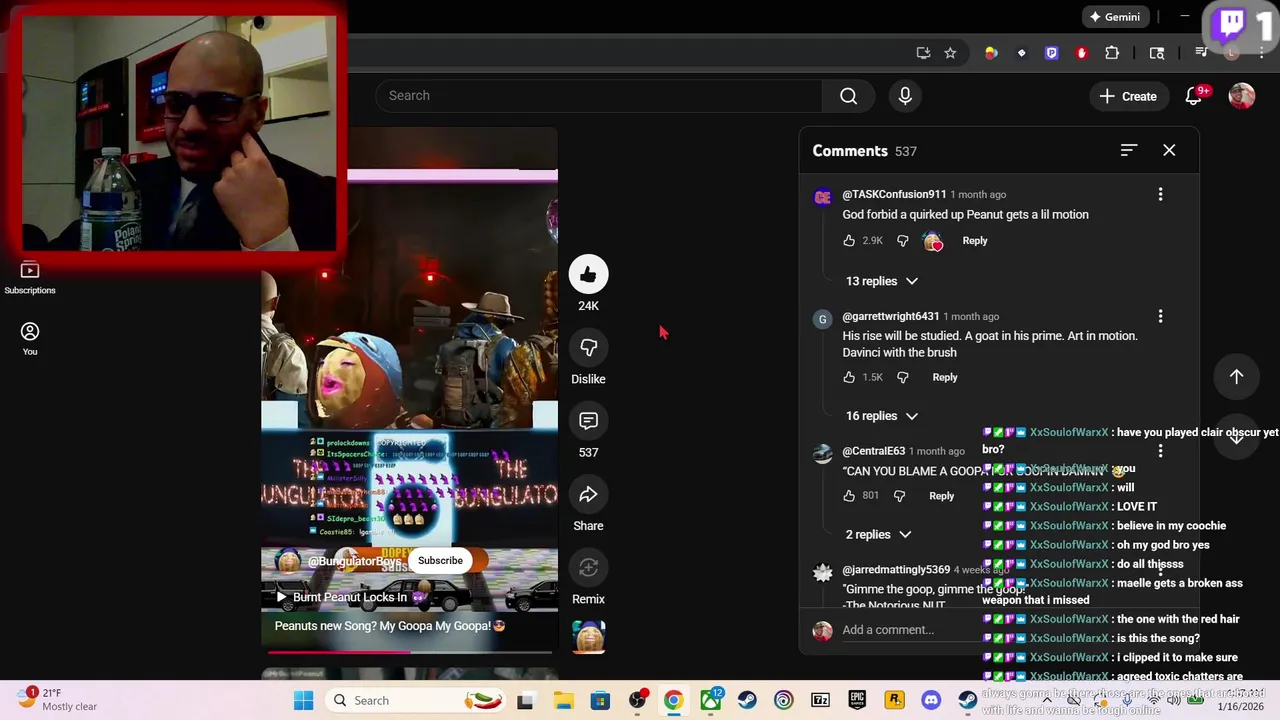
Task: Expand 13 replies under TASKConfusion911's comment
Action: click(x=882, y=281)
